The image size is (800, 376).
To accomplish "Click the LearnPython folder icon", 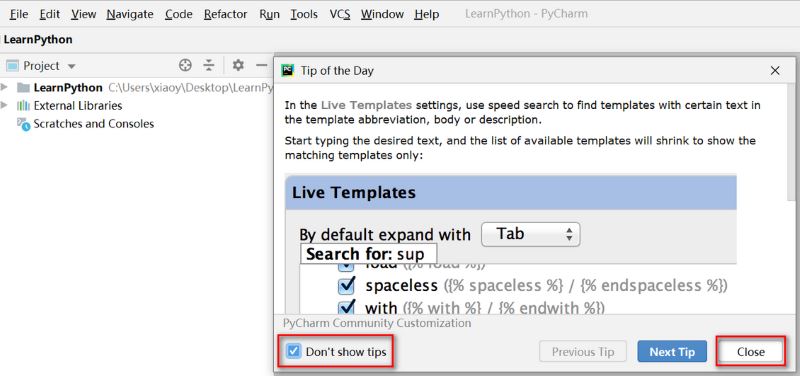I will click(x=23, y=88).
